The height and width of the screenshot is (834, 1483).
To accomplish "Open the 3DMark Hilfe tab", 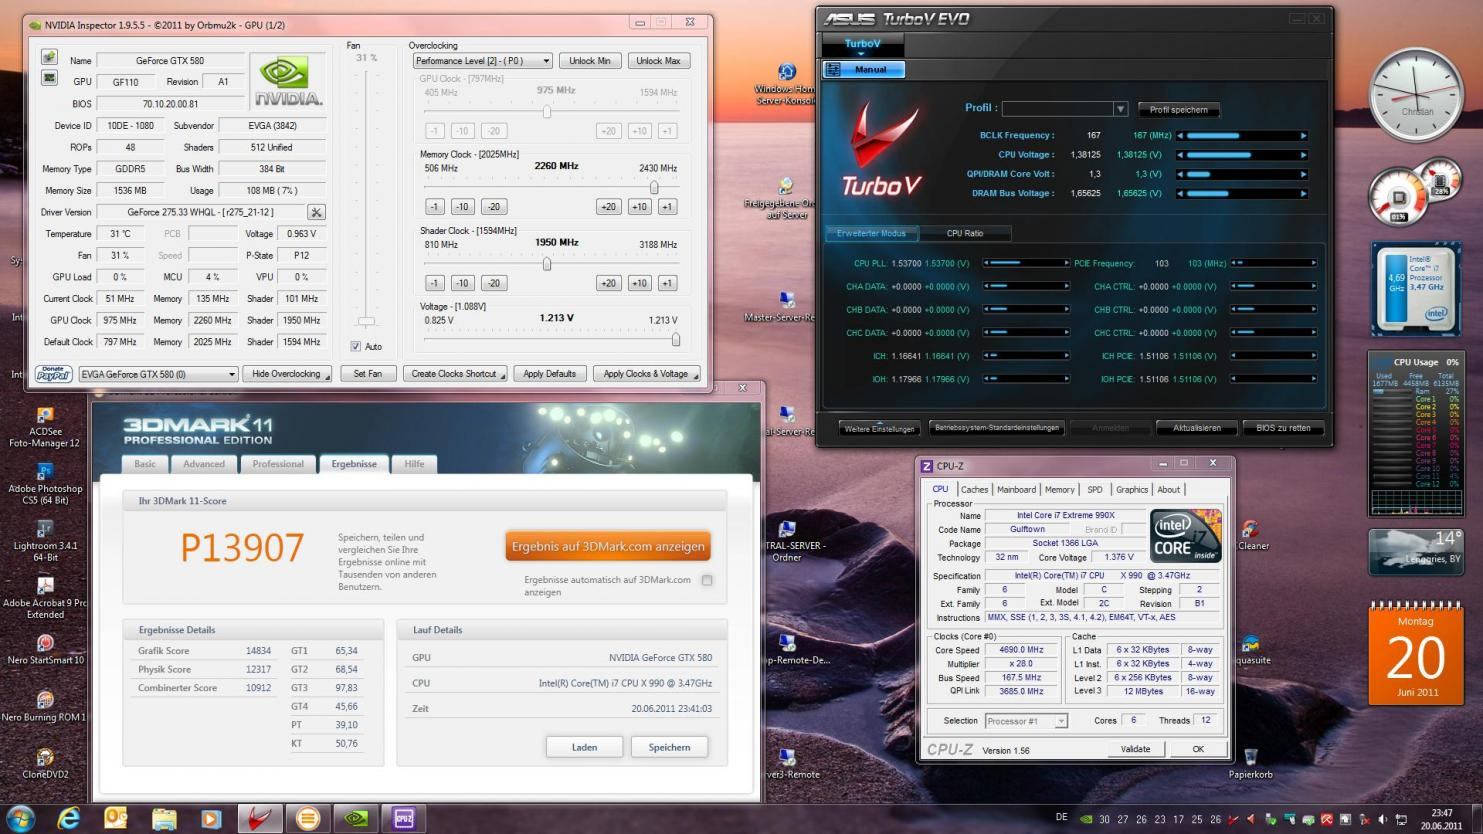I will coord(414,464).
